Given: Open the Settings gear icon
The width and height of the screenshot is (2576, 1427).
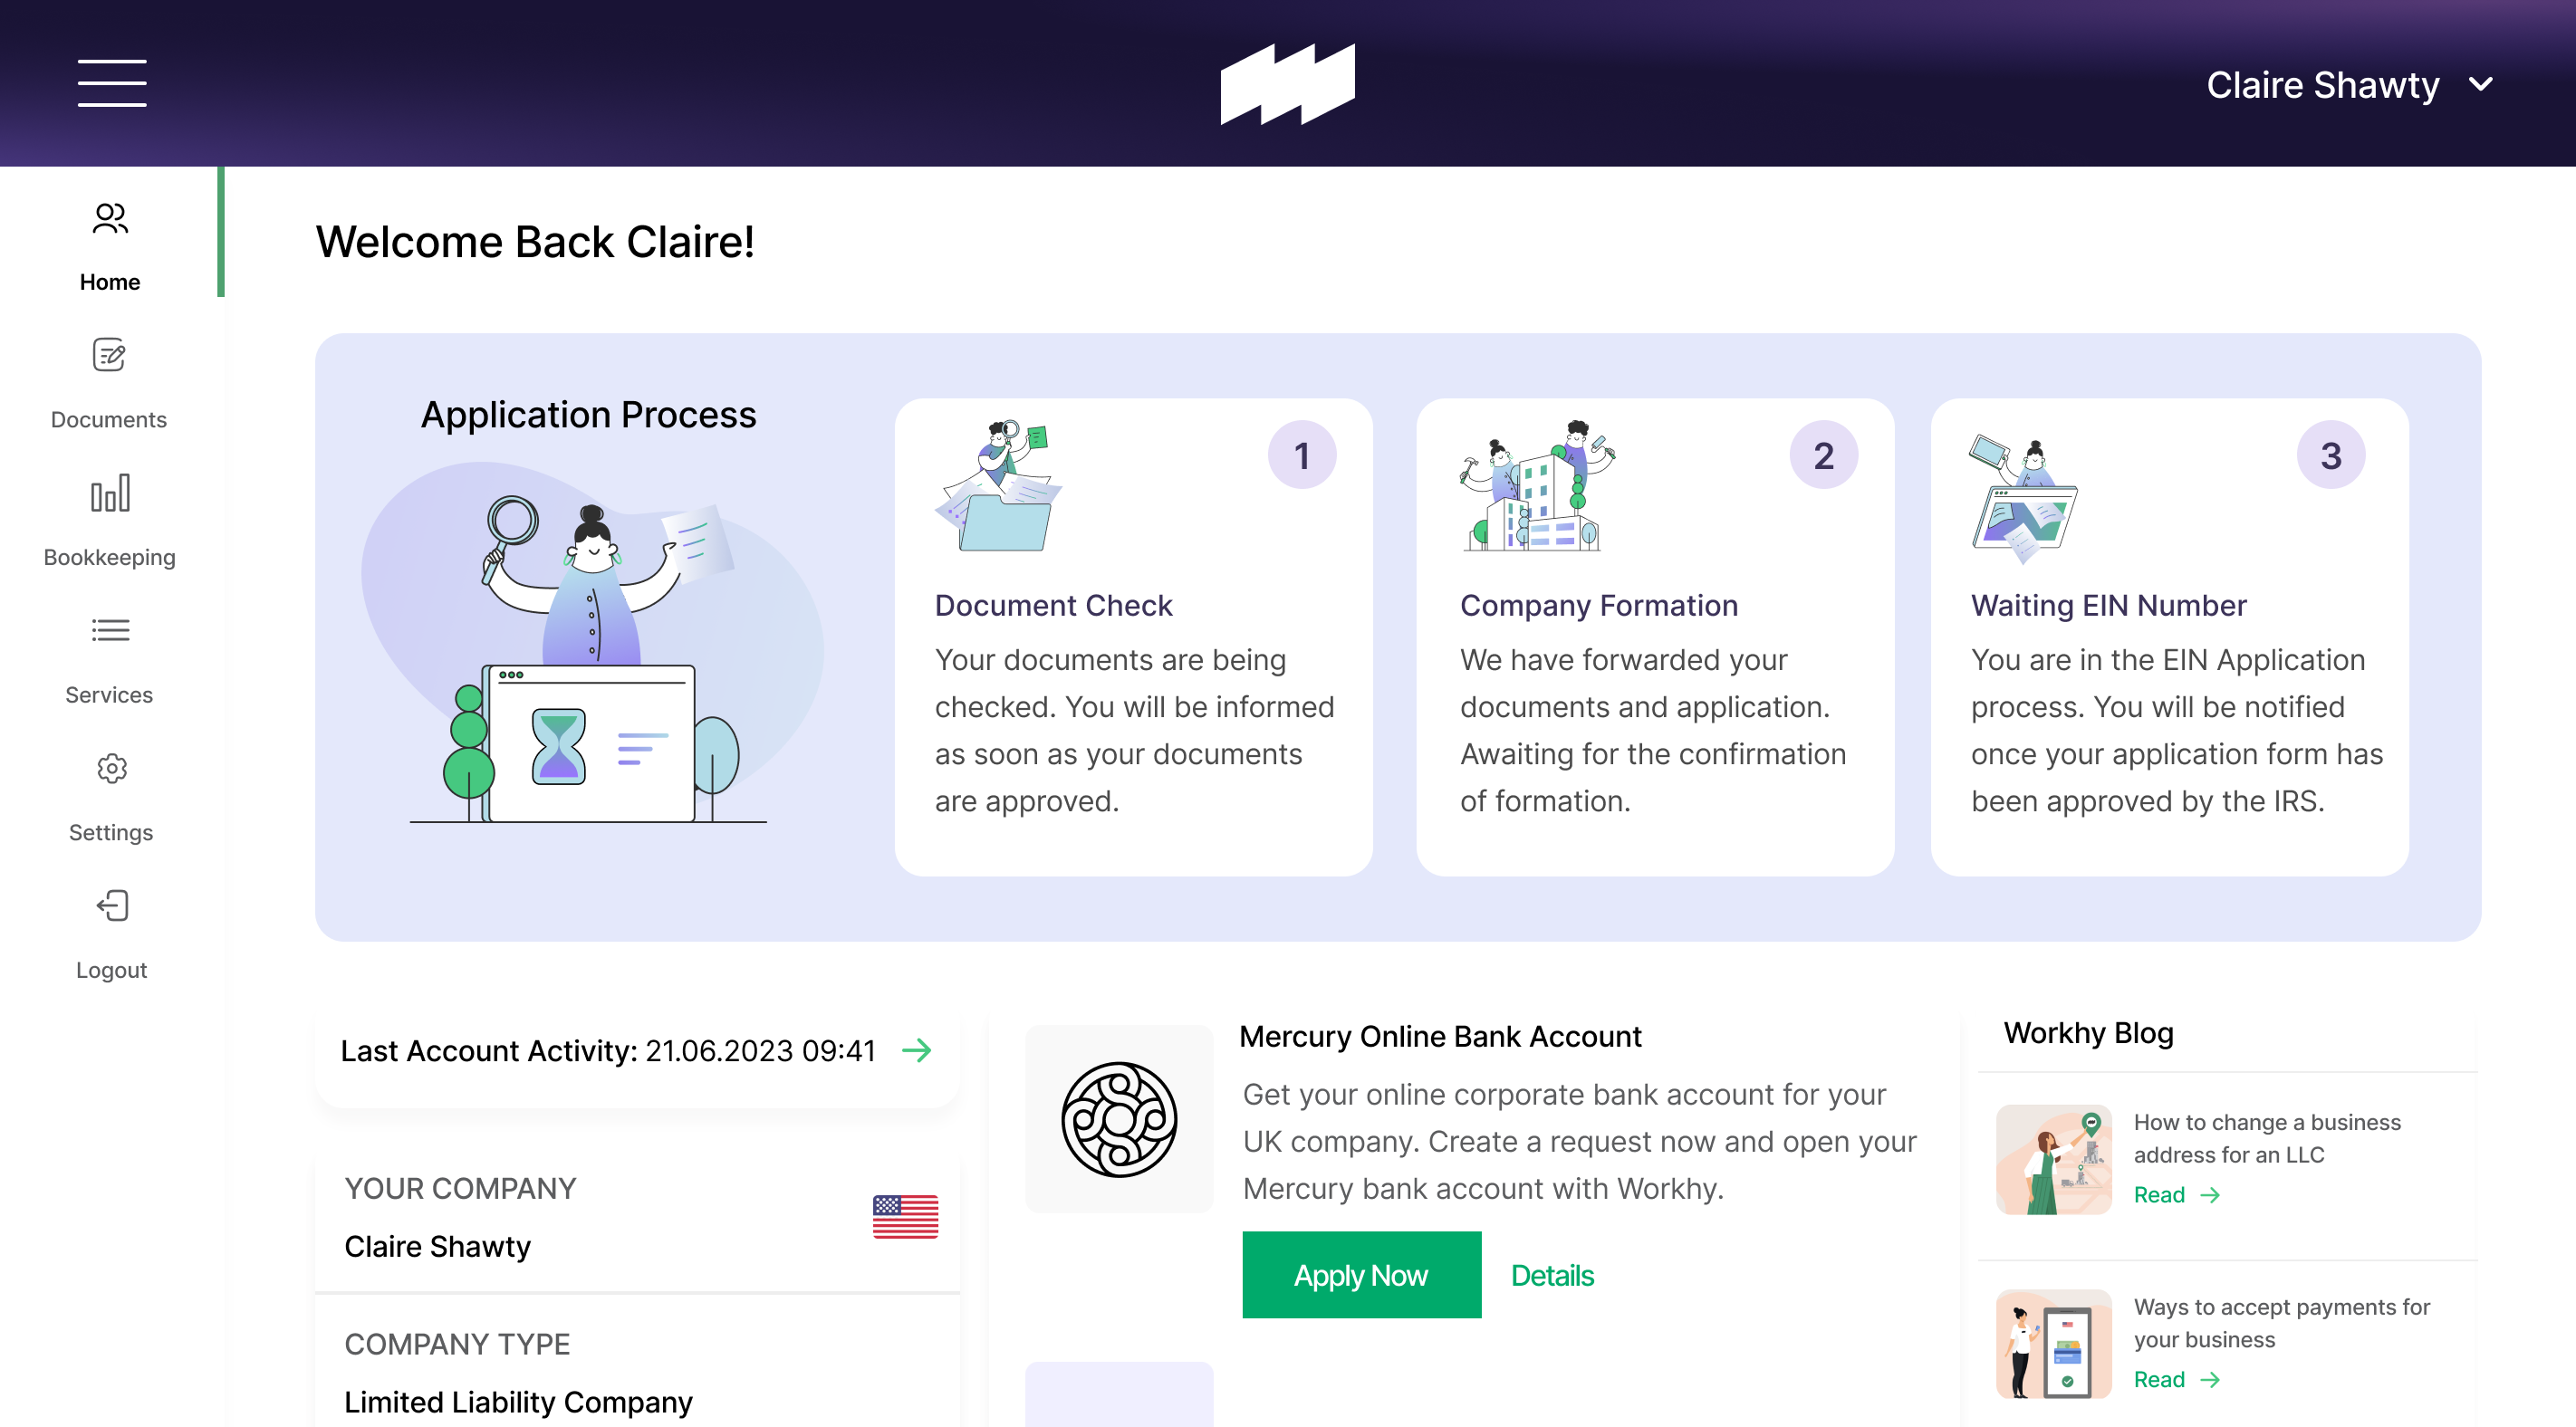Looking at the screenshot, I should pos(111,768).
